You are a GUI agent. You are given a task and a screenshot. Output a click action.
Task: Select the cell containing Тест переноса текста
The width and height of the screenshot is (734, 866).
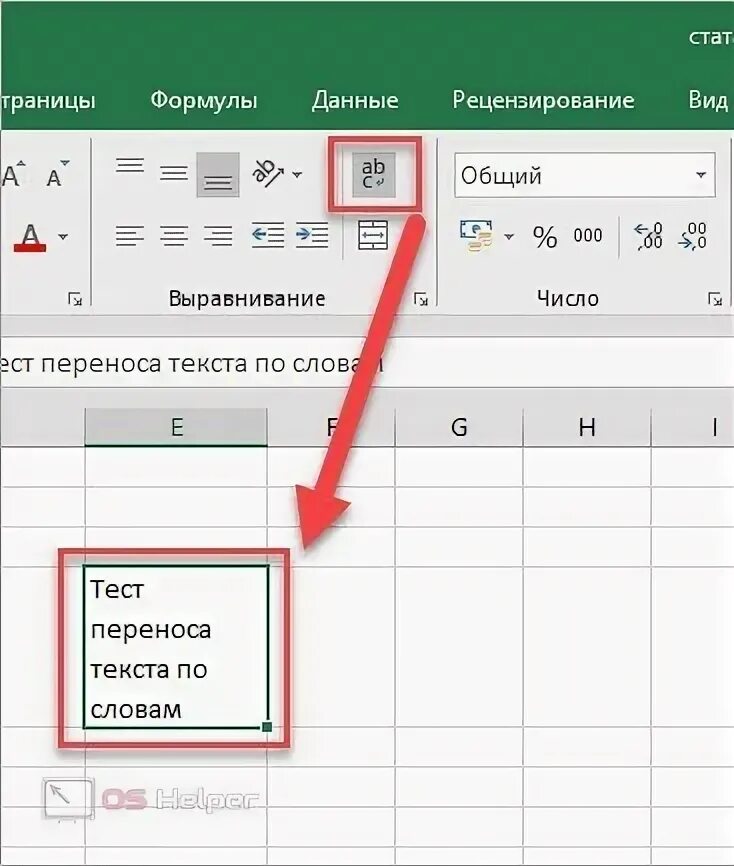click(176, 647)
